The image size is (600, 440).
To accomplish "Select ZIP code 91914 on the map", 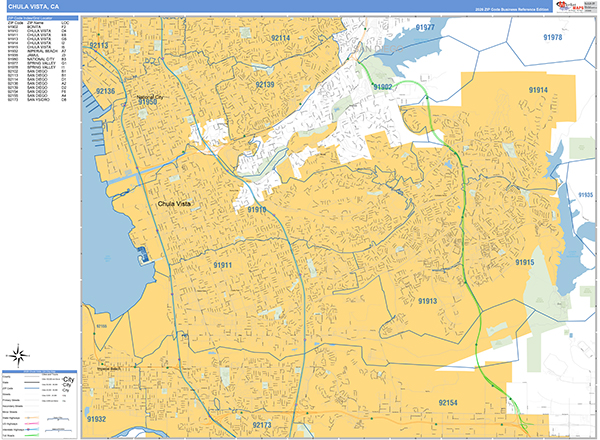I will pyautogui.click(x=538, y=90).
